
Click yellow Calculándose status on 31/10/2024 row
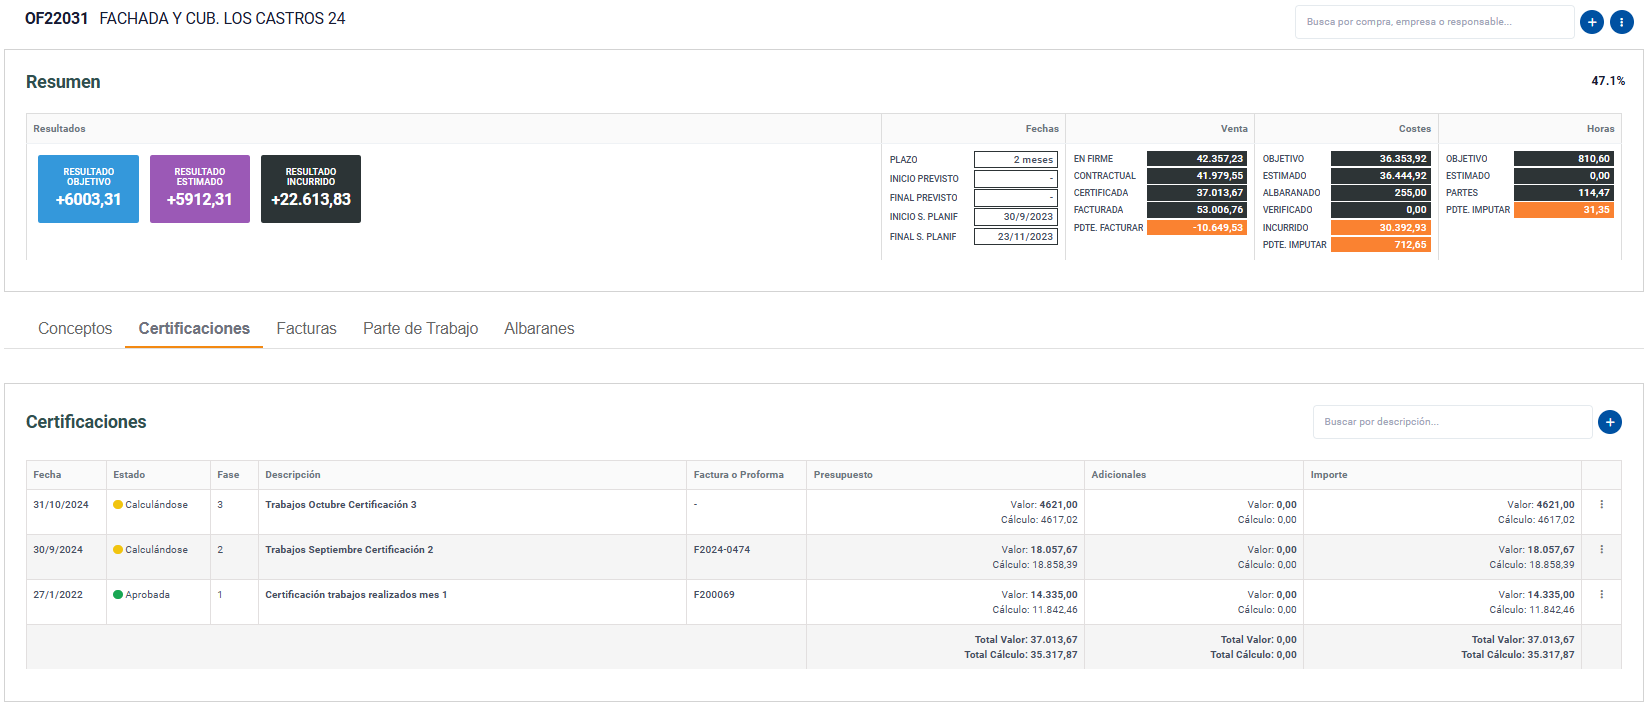pos(150,505)
